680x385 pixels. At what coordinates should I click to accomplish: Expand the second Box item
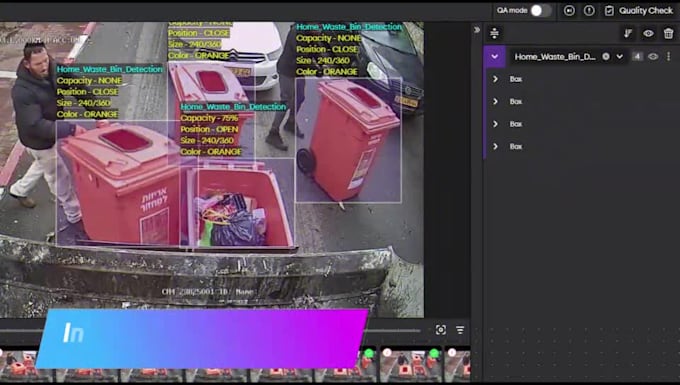click(495, 101)
